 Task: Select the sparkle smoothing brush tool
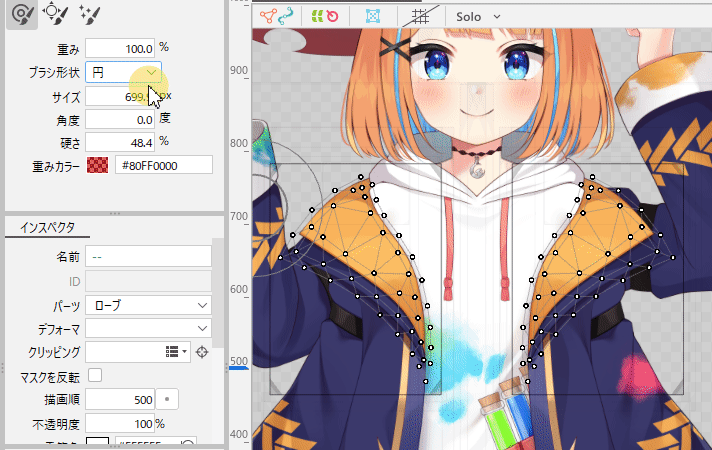[x=89, y=14]
